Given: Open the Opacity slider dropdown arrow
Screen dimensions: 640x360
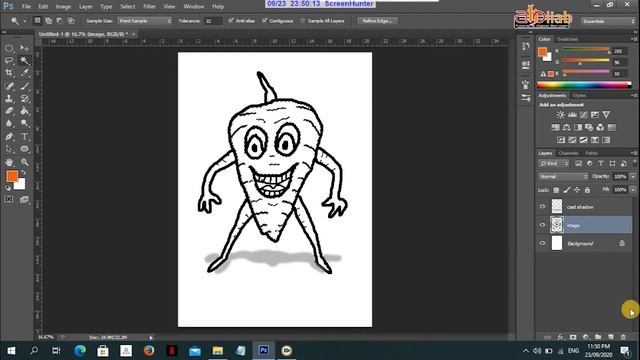Looking at the screenshot, I should pos(633,176).
